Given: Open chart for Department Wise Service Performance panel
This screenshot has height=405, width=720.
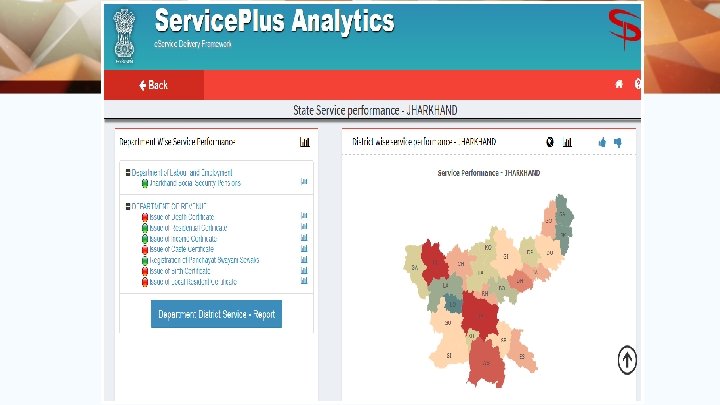Looking at the screenshot, I should [304, 142].
